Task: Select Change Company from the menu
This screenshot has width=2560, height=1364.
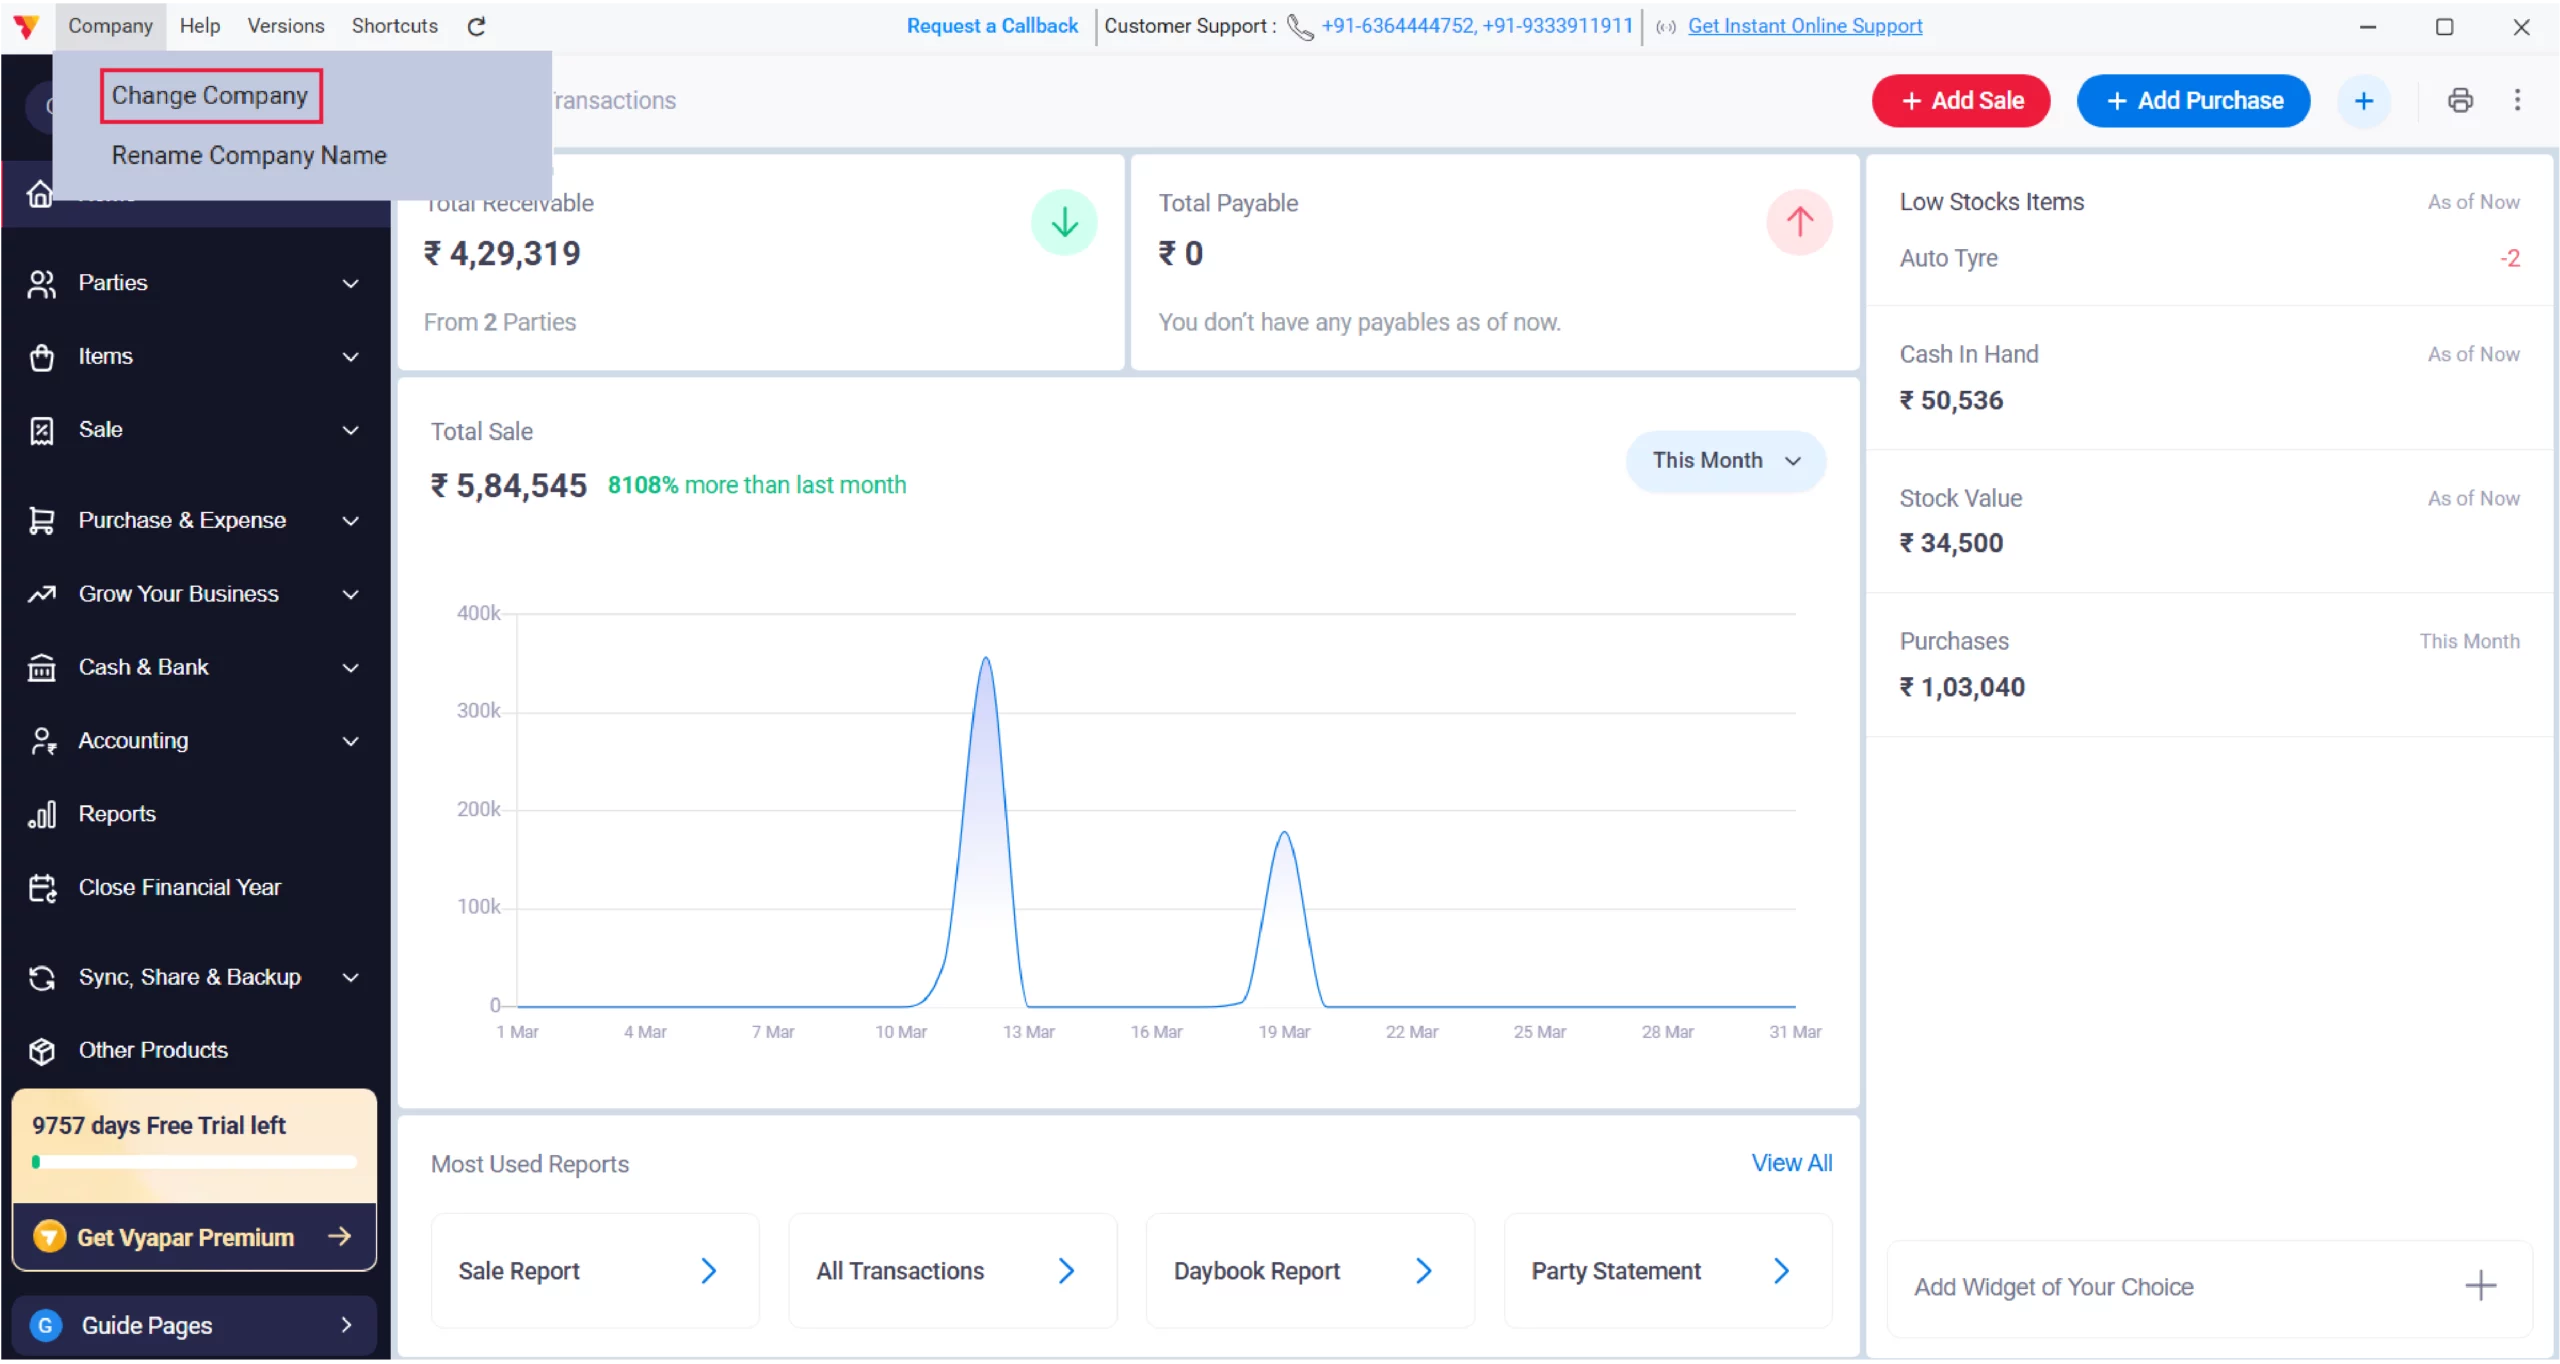Action: point(211,96)
